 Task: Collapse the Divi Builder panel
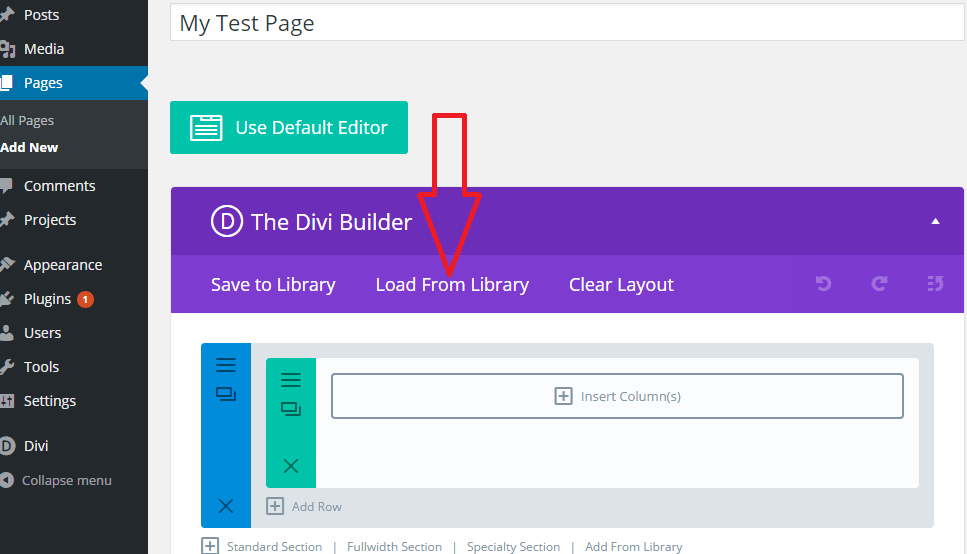pos(935,221)
